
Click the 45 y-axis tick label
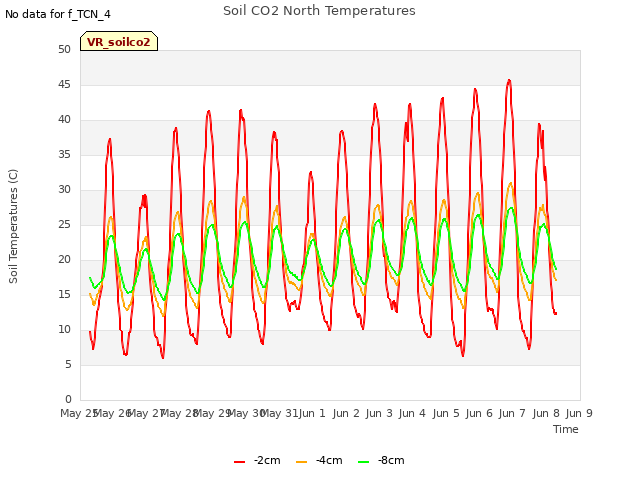[64, 84]
